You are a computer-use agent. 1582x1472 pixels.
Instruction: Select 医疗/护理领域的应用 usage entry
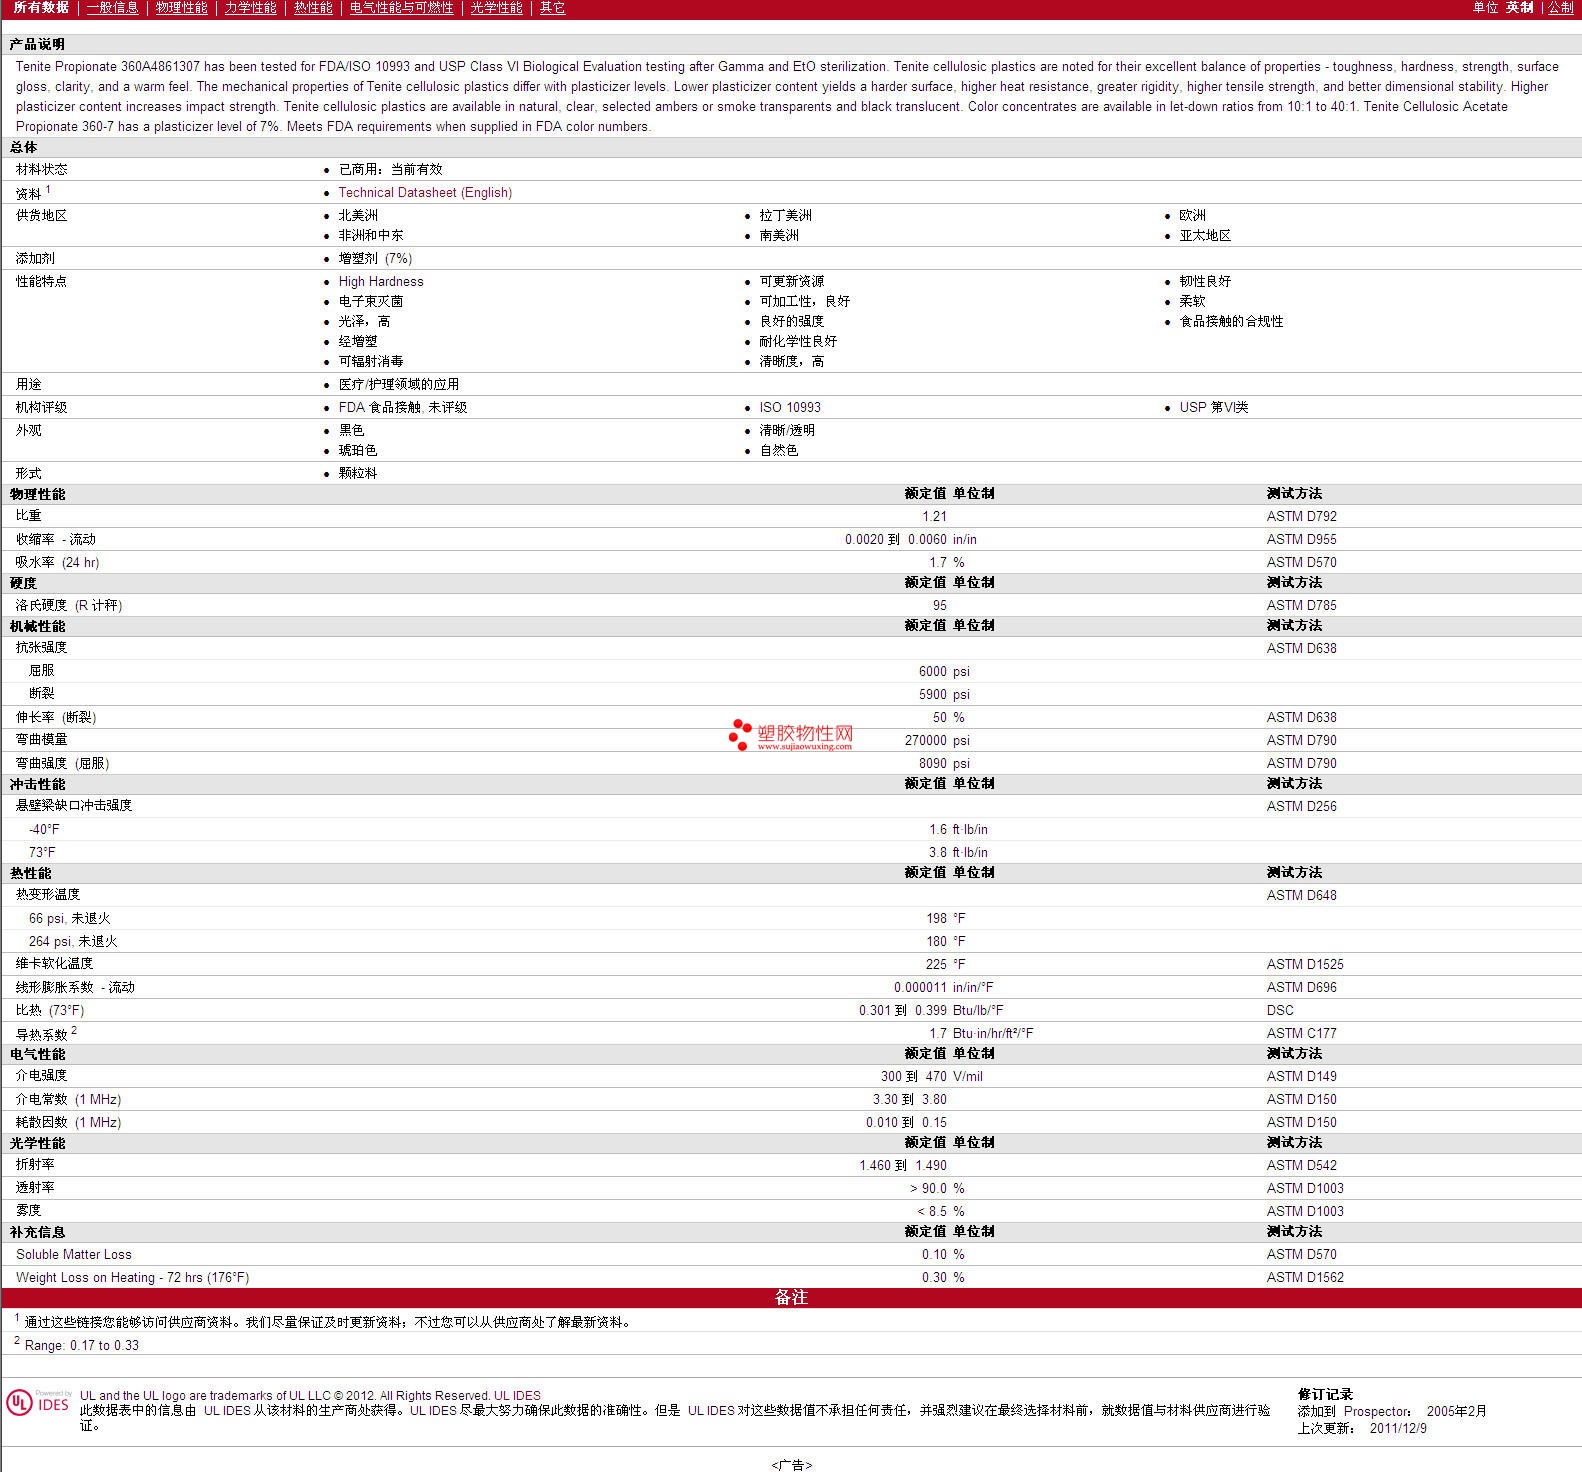[x=399, y=384]
